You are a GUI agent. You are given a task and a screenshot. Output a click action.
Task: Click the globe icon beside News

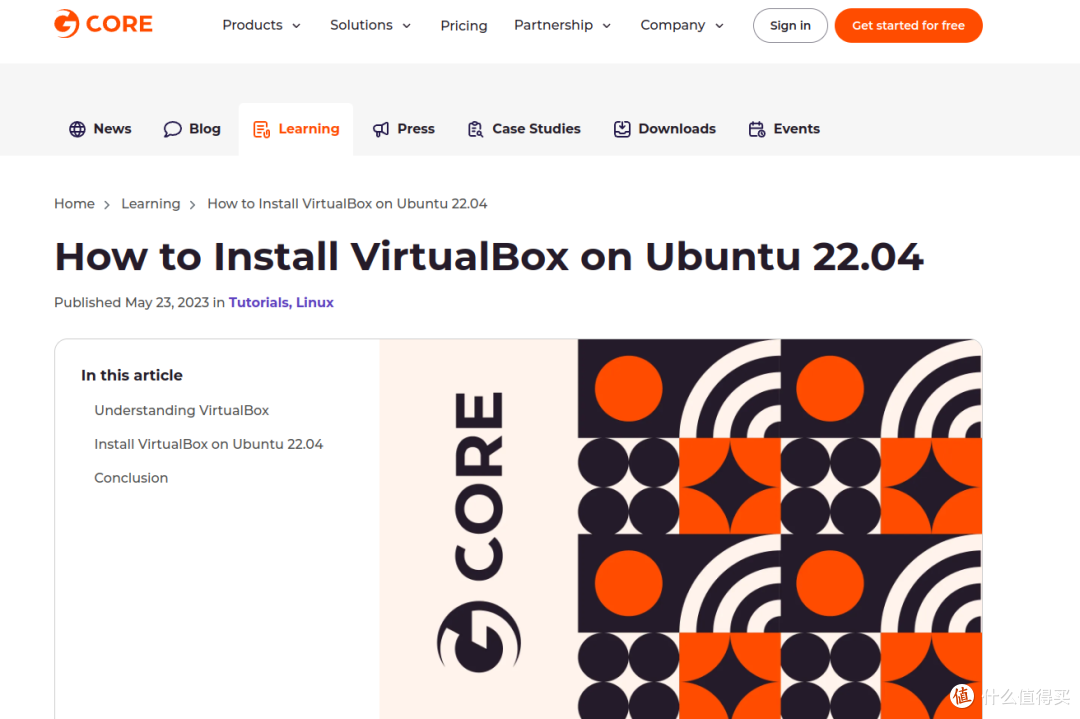(x=77, y=129)
